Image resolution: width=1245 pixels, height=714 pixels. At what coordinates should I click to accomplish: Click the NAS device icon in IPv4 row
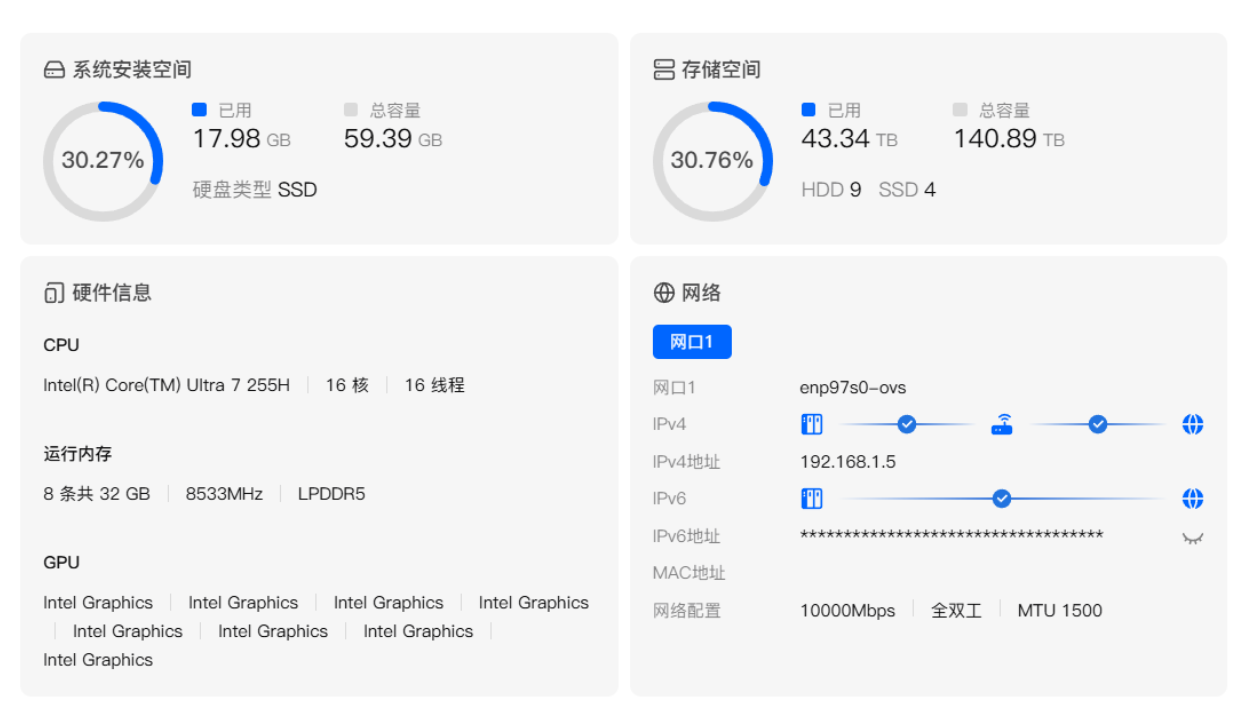811,425
